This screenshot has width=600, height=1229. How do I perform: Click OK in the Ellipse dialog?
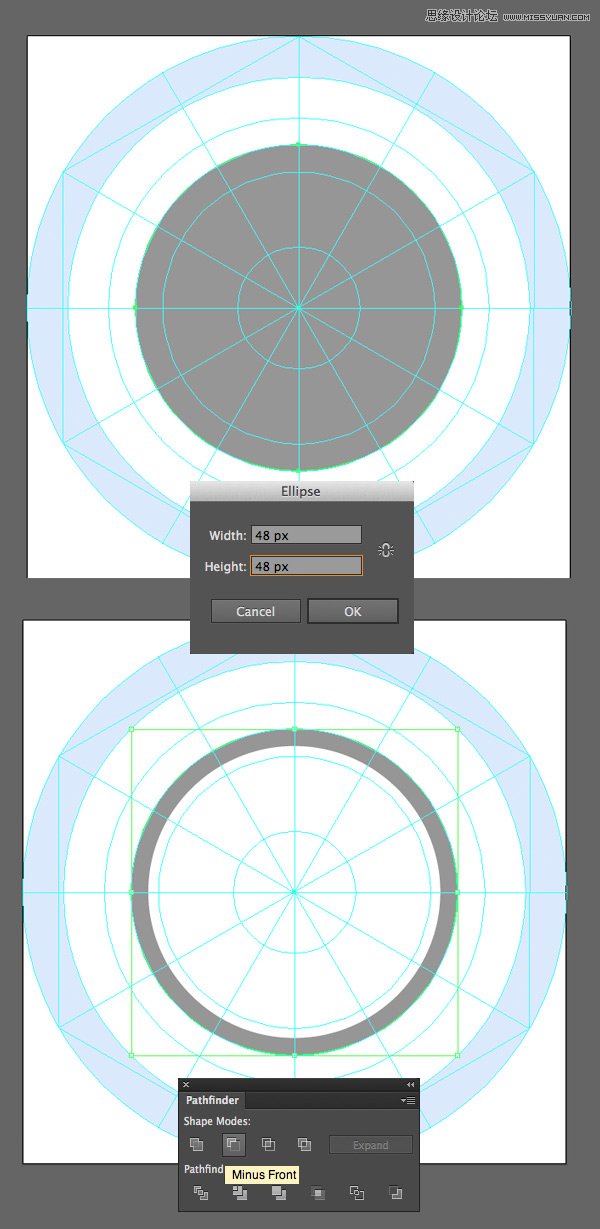coord(353,611)
